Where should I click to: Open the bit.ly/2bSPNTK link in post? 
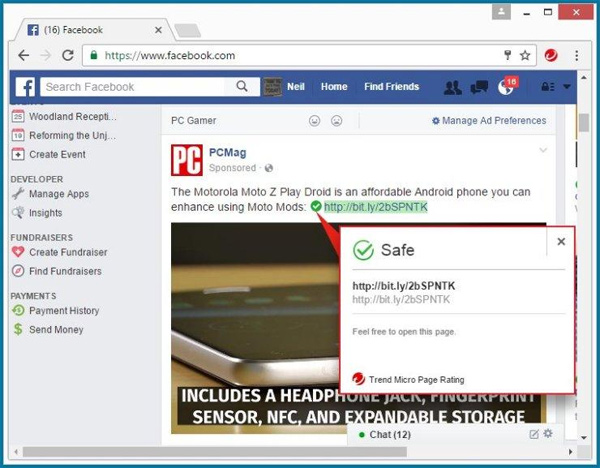coord(376,207)
